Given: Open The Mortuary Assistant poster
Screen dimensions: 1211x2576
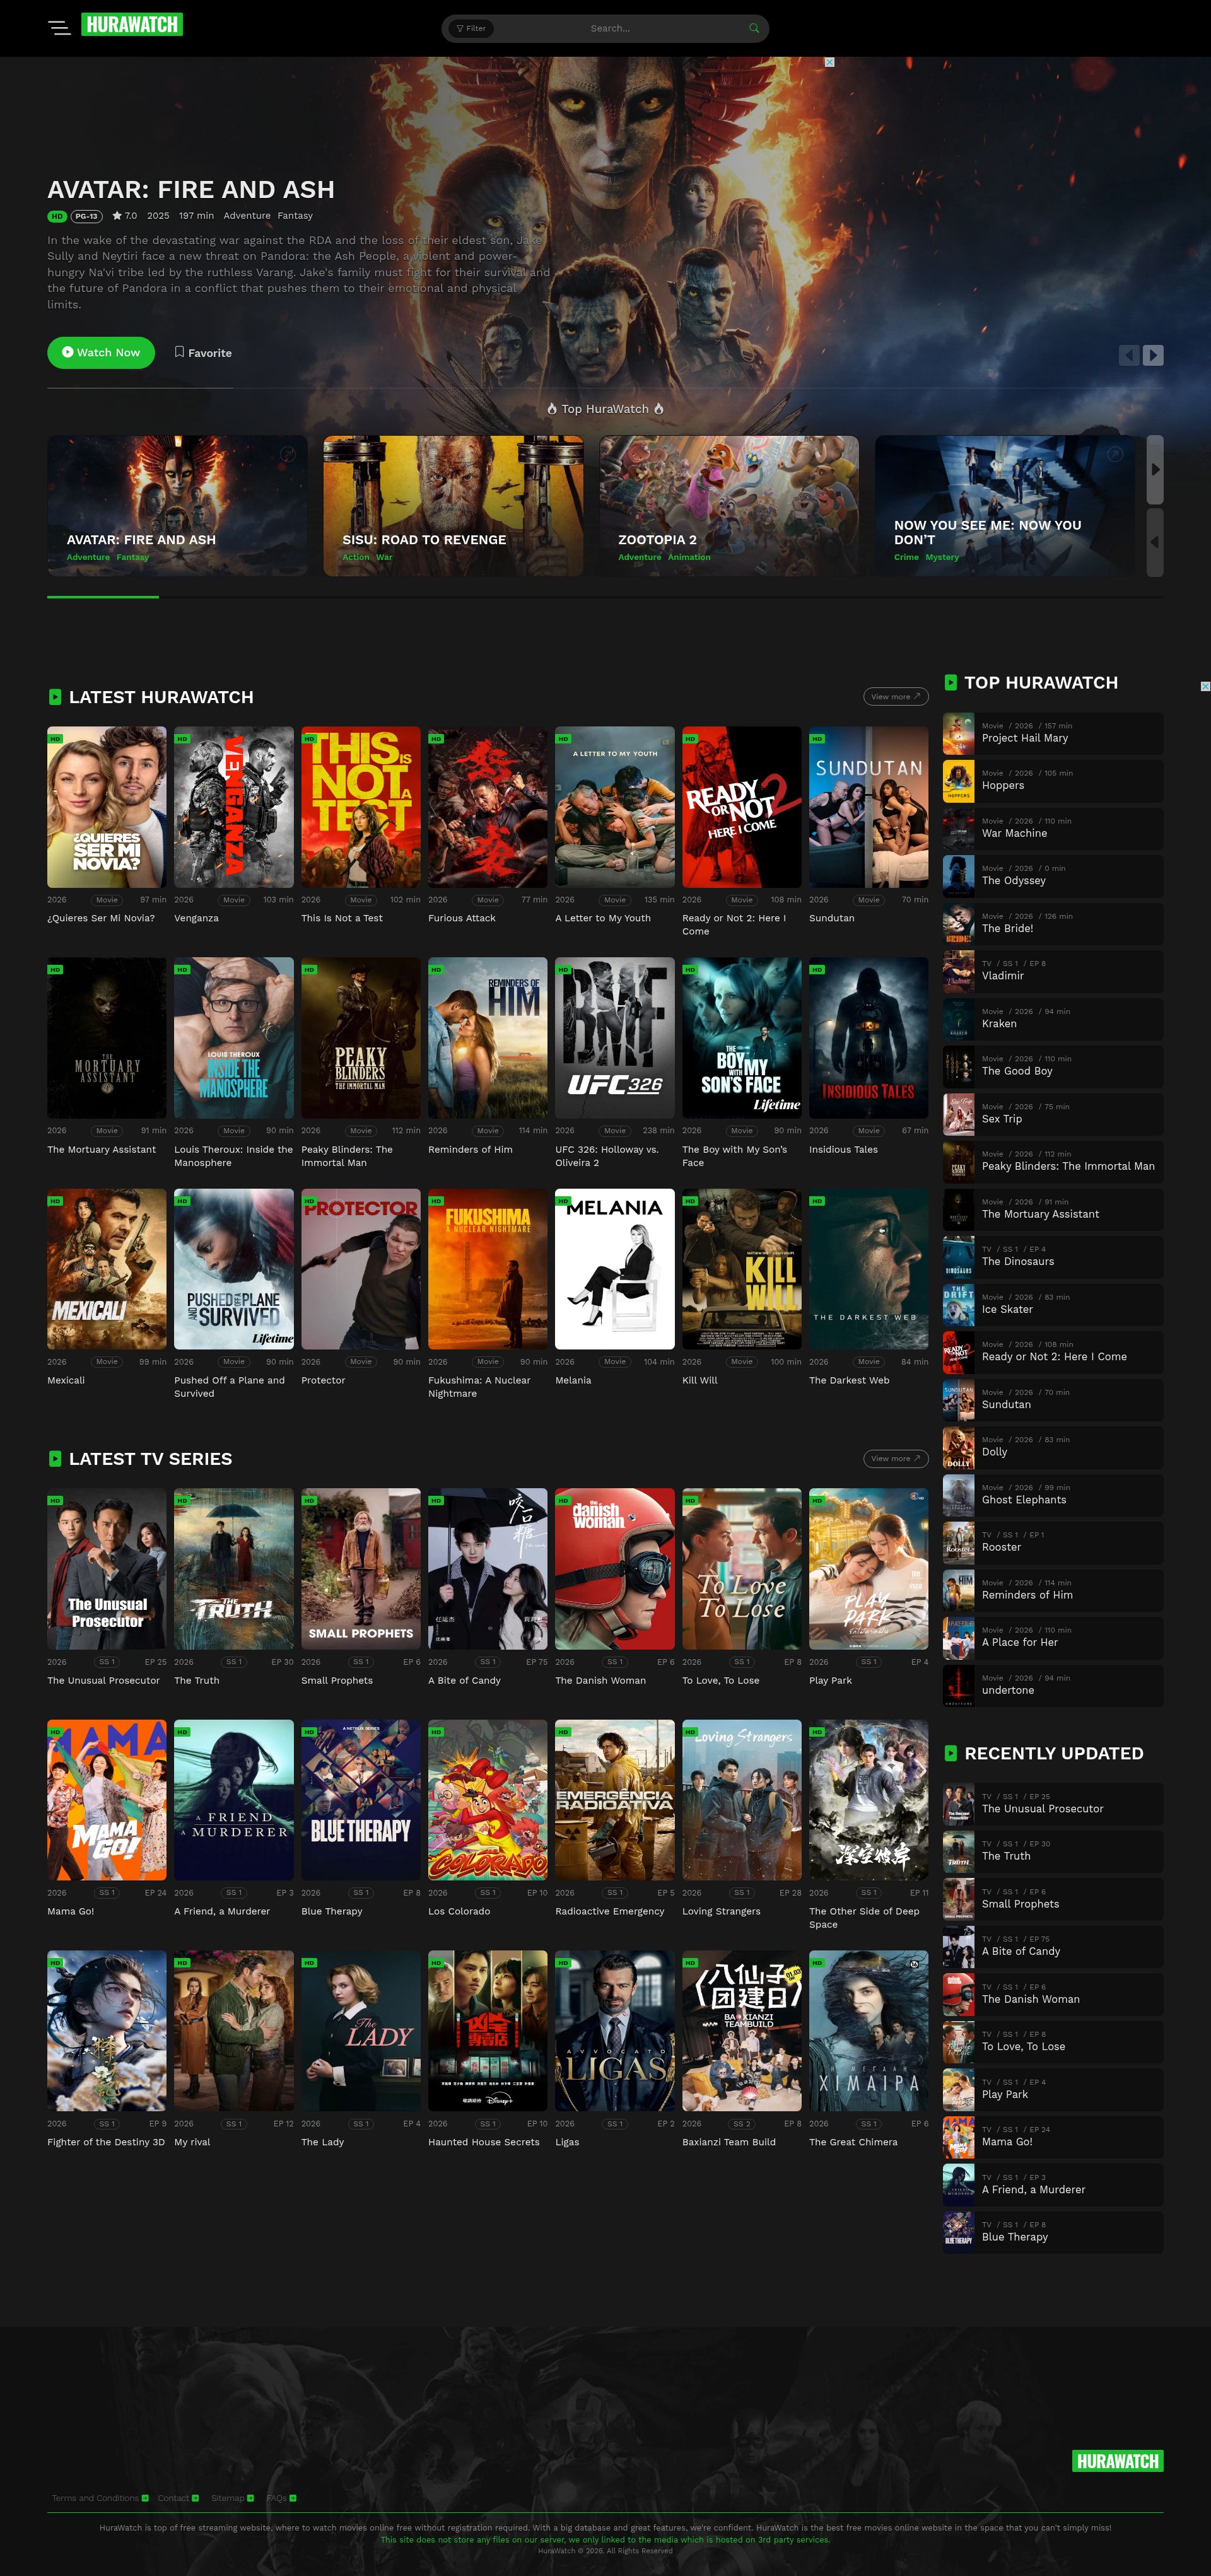Looking at the screenshot, I should (x=107, y=1038).
